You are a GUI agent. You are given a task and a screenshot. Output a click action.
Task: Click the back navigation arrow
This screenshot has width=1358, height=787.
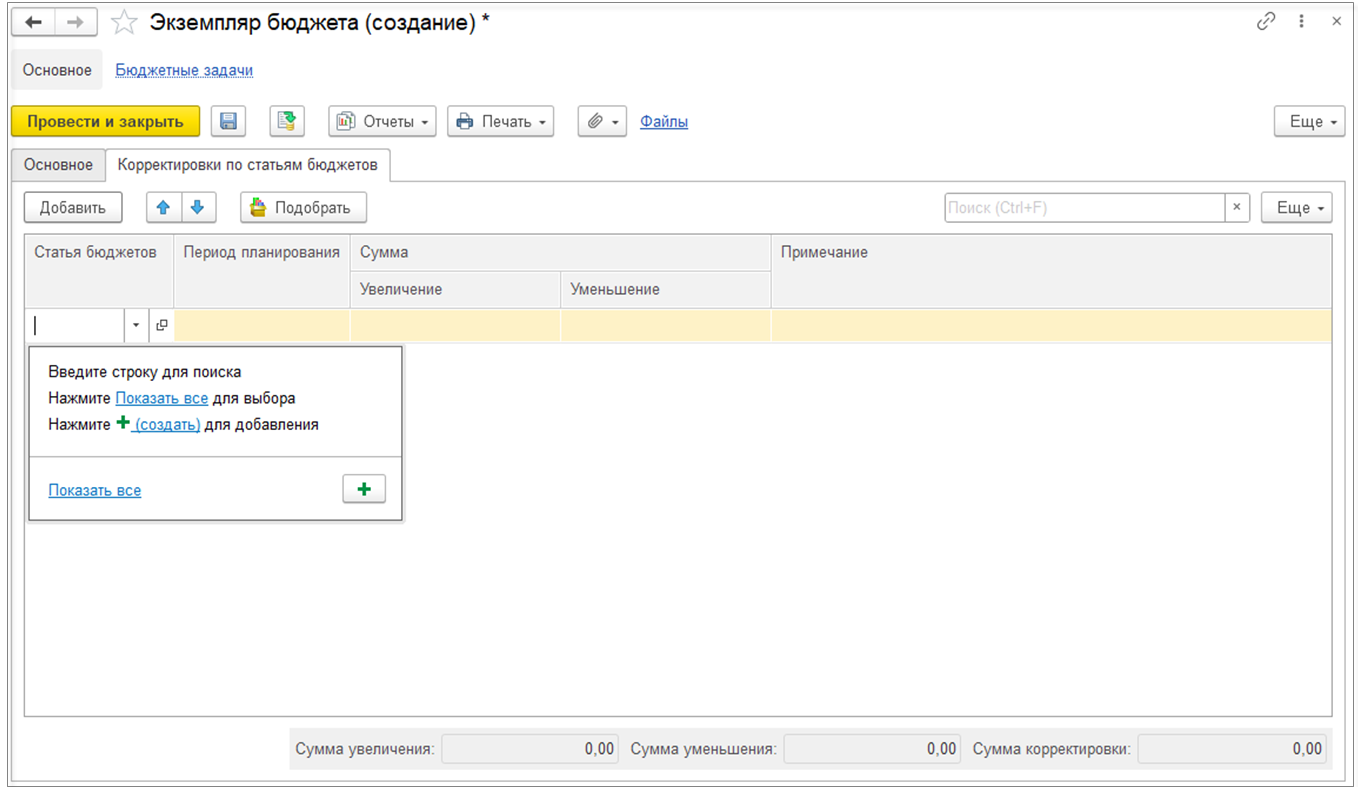click(33, 22)
